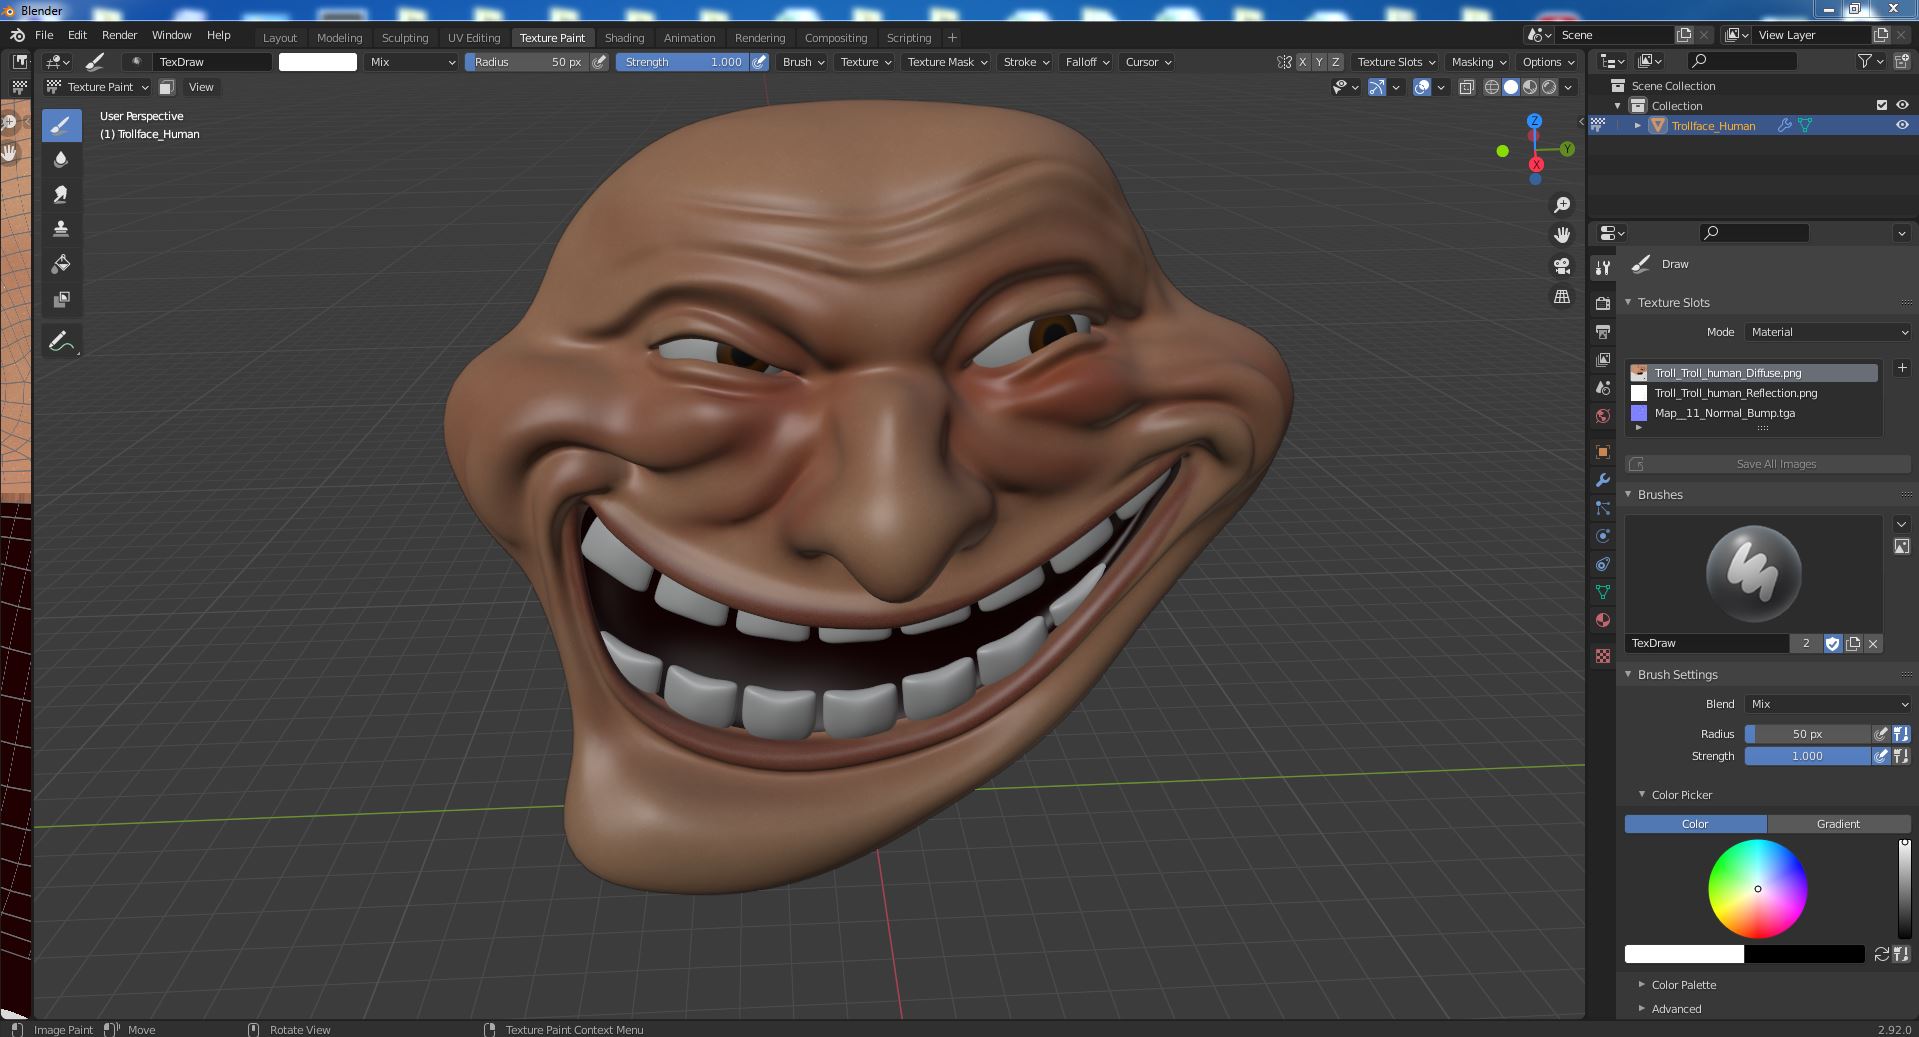Open the File menu

click(44, 35)
